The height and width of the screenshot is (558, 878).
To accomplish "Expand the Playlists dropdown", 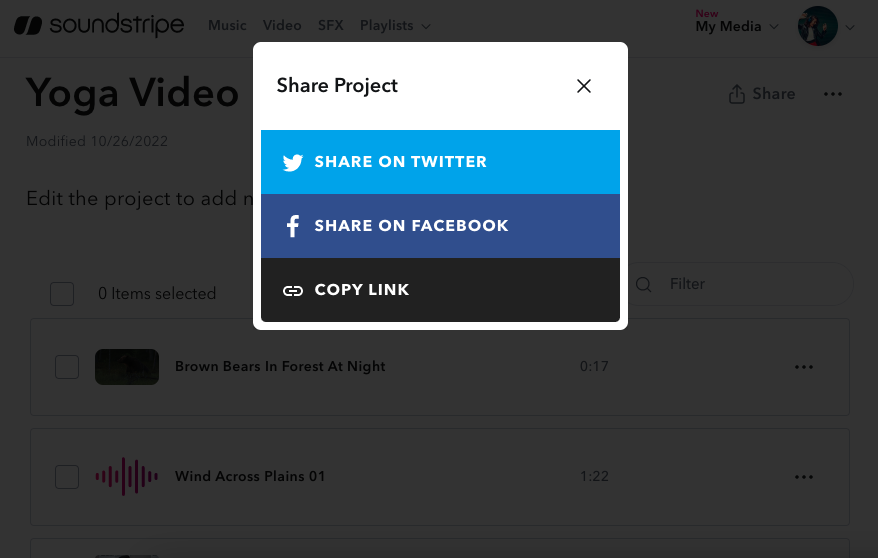I will (x=395, y=26).
